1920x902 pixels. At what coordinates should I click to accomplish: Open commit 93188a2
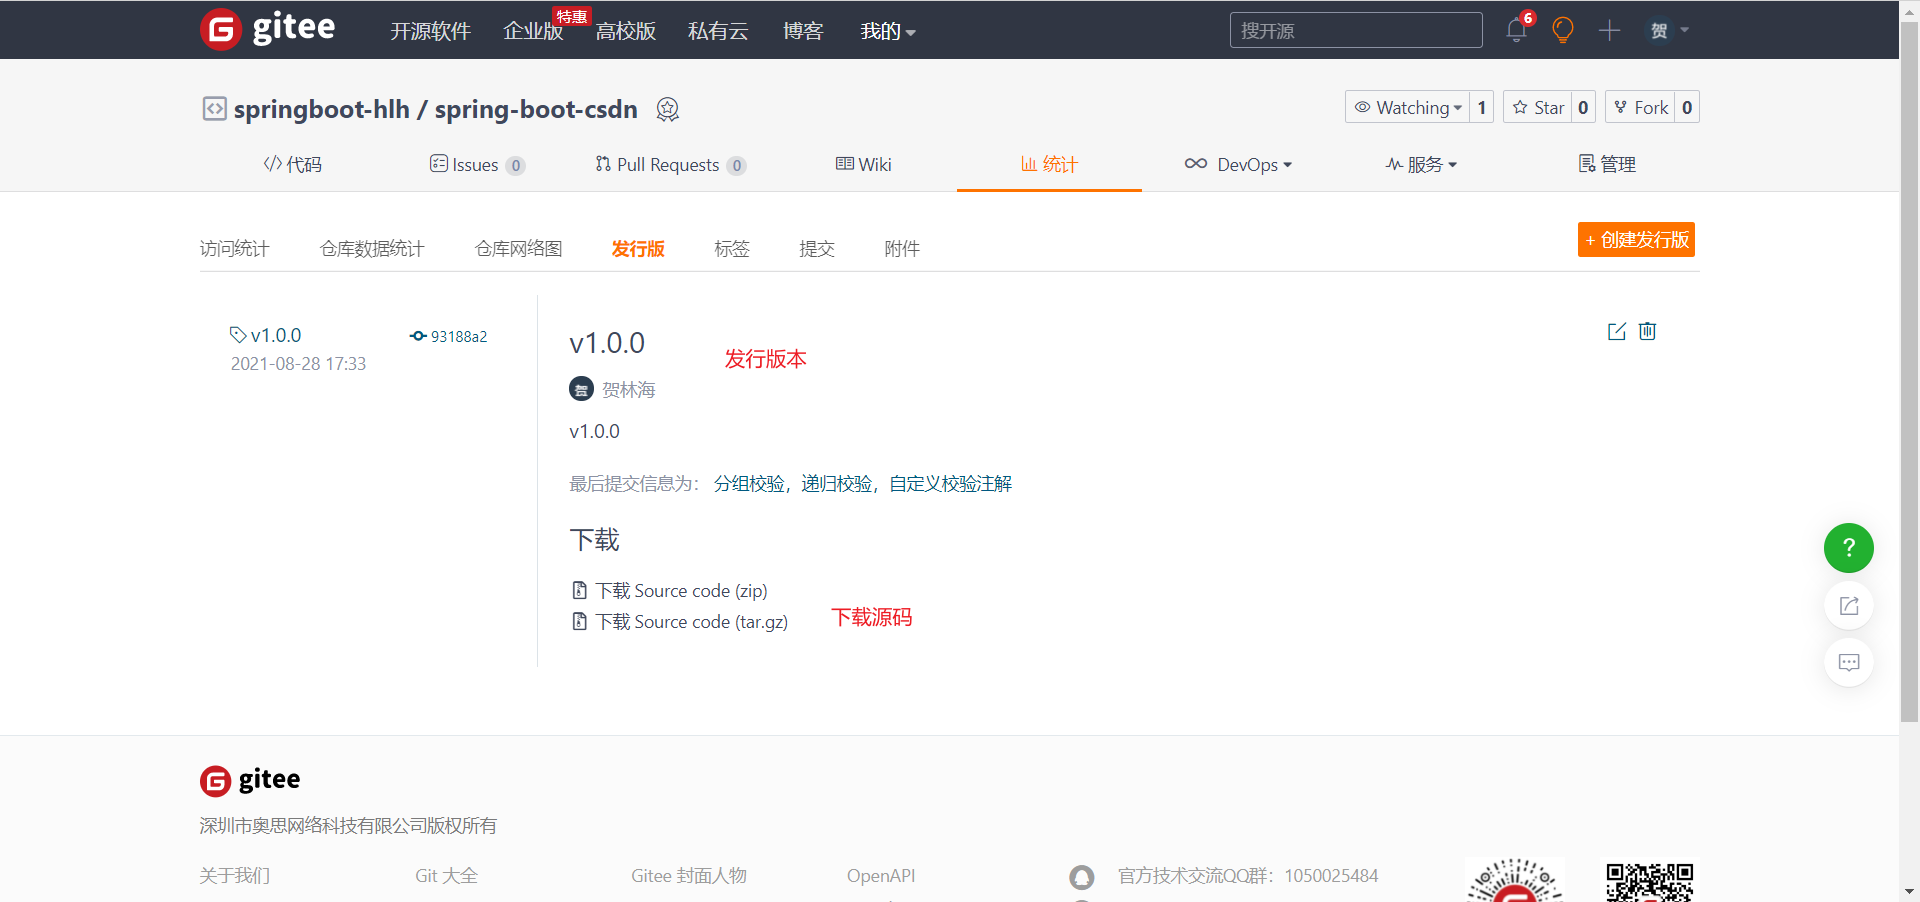pos(448,336)
